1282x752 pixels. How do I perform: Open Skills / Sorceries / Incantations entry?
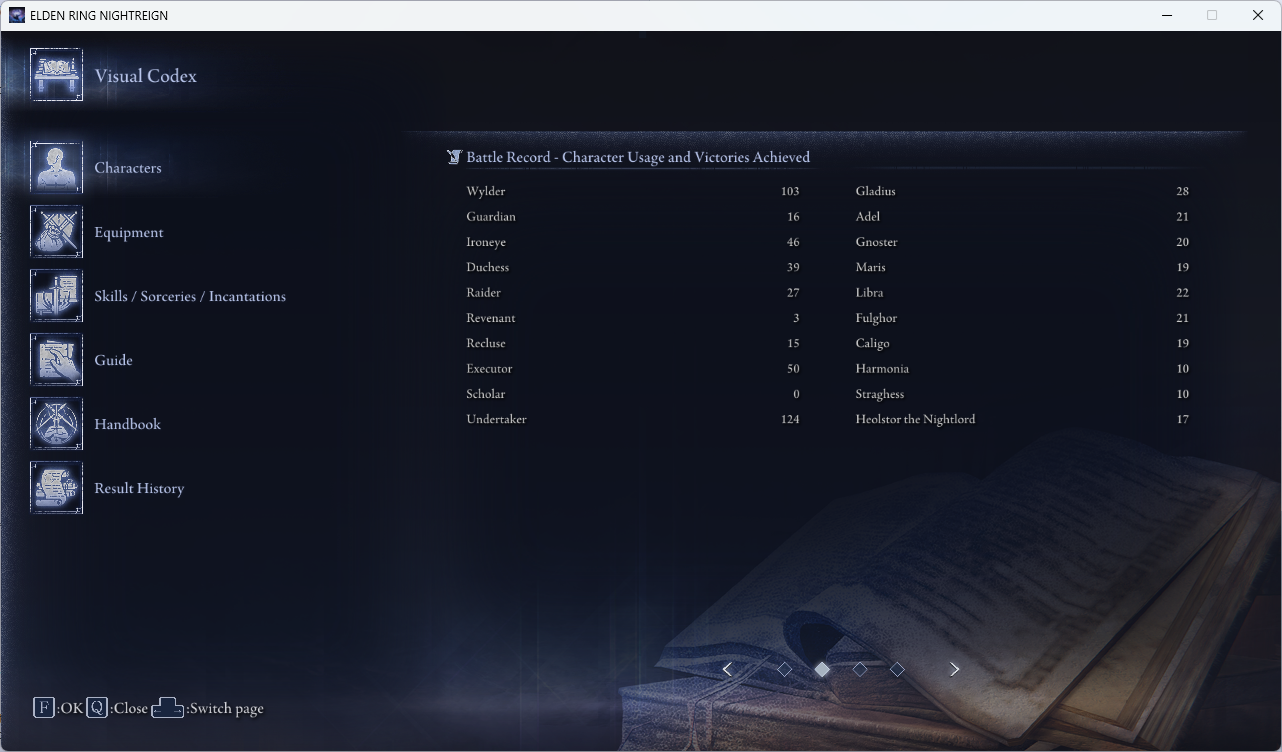190,296
